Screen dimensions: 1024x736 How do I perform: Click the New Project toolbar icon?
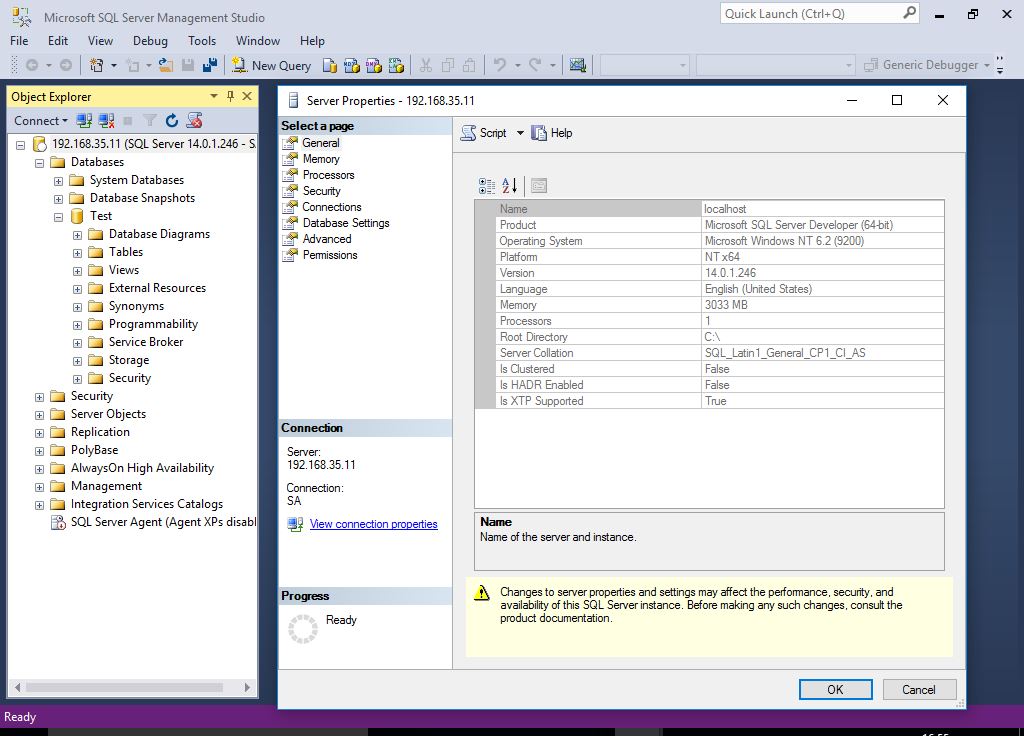click(x=97, y=65)
